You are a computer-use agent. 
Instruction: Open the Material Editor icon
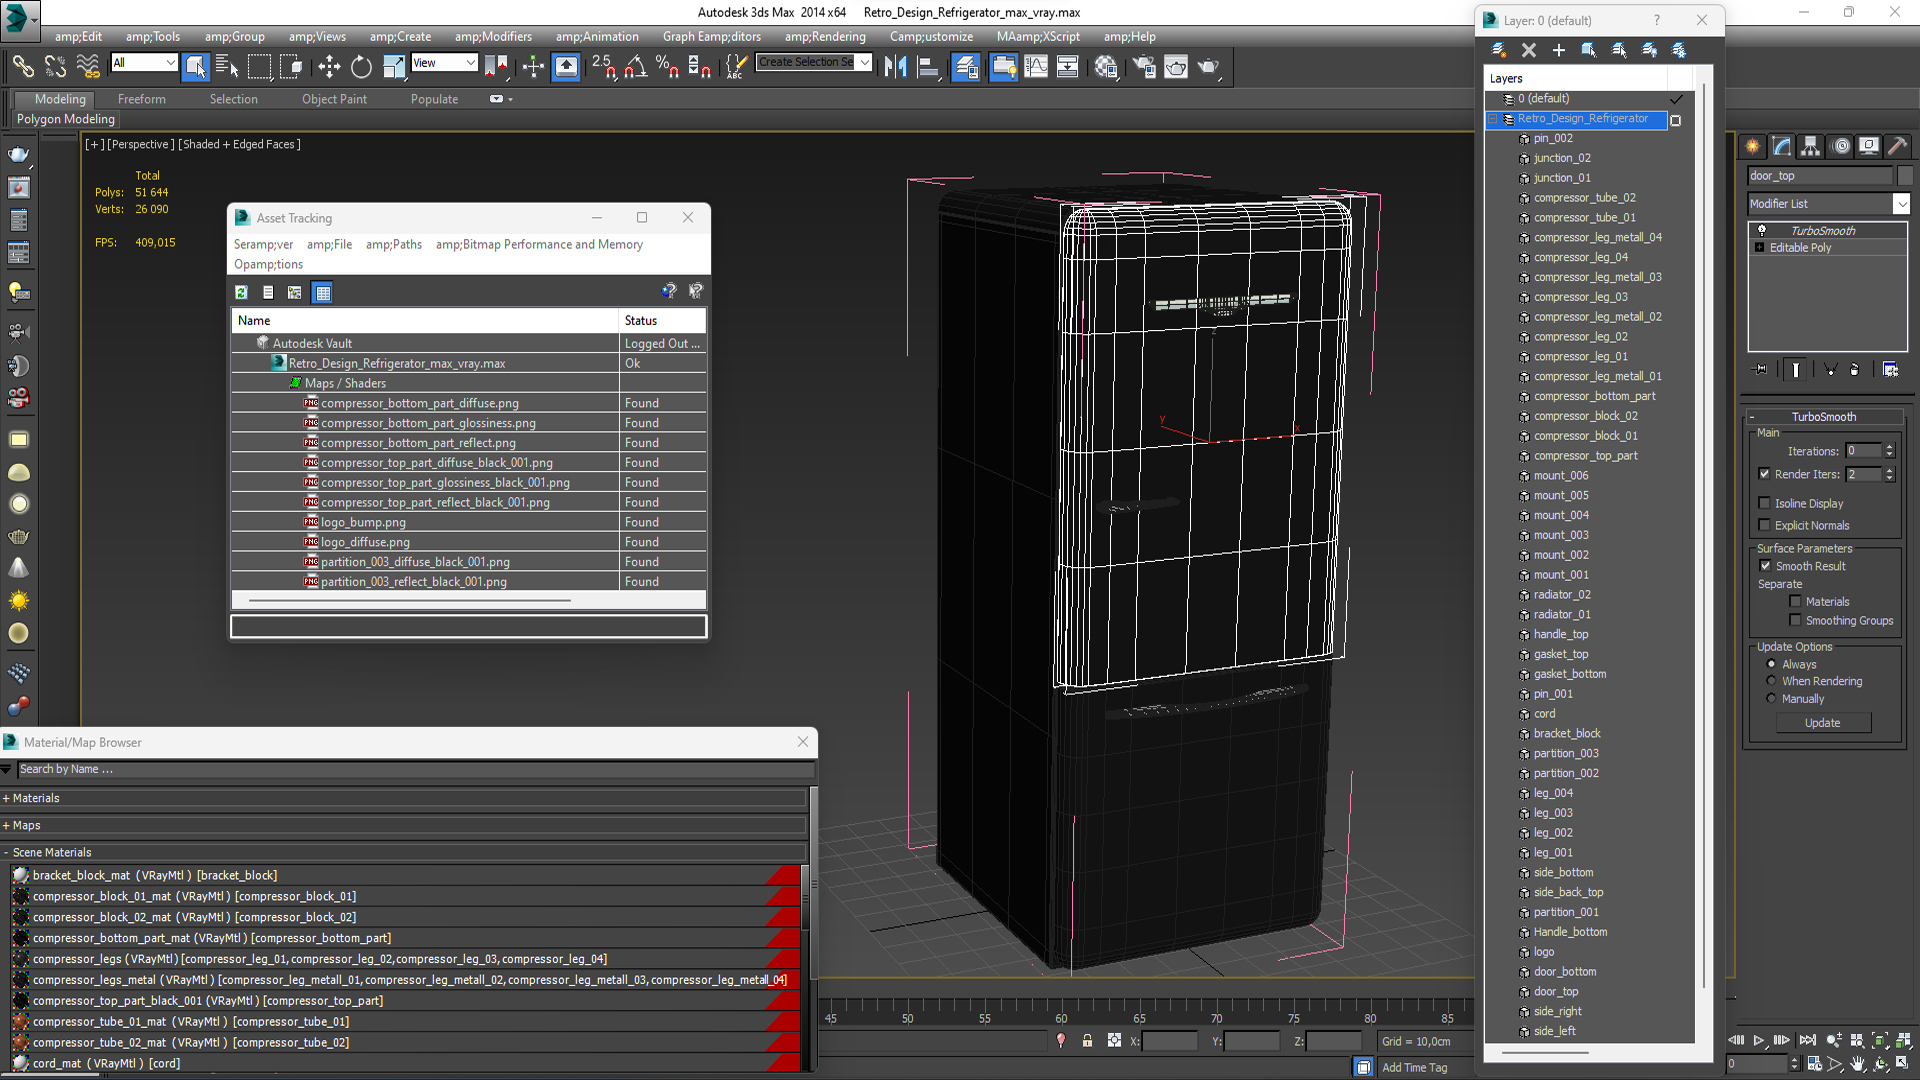1105,67
